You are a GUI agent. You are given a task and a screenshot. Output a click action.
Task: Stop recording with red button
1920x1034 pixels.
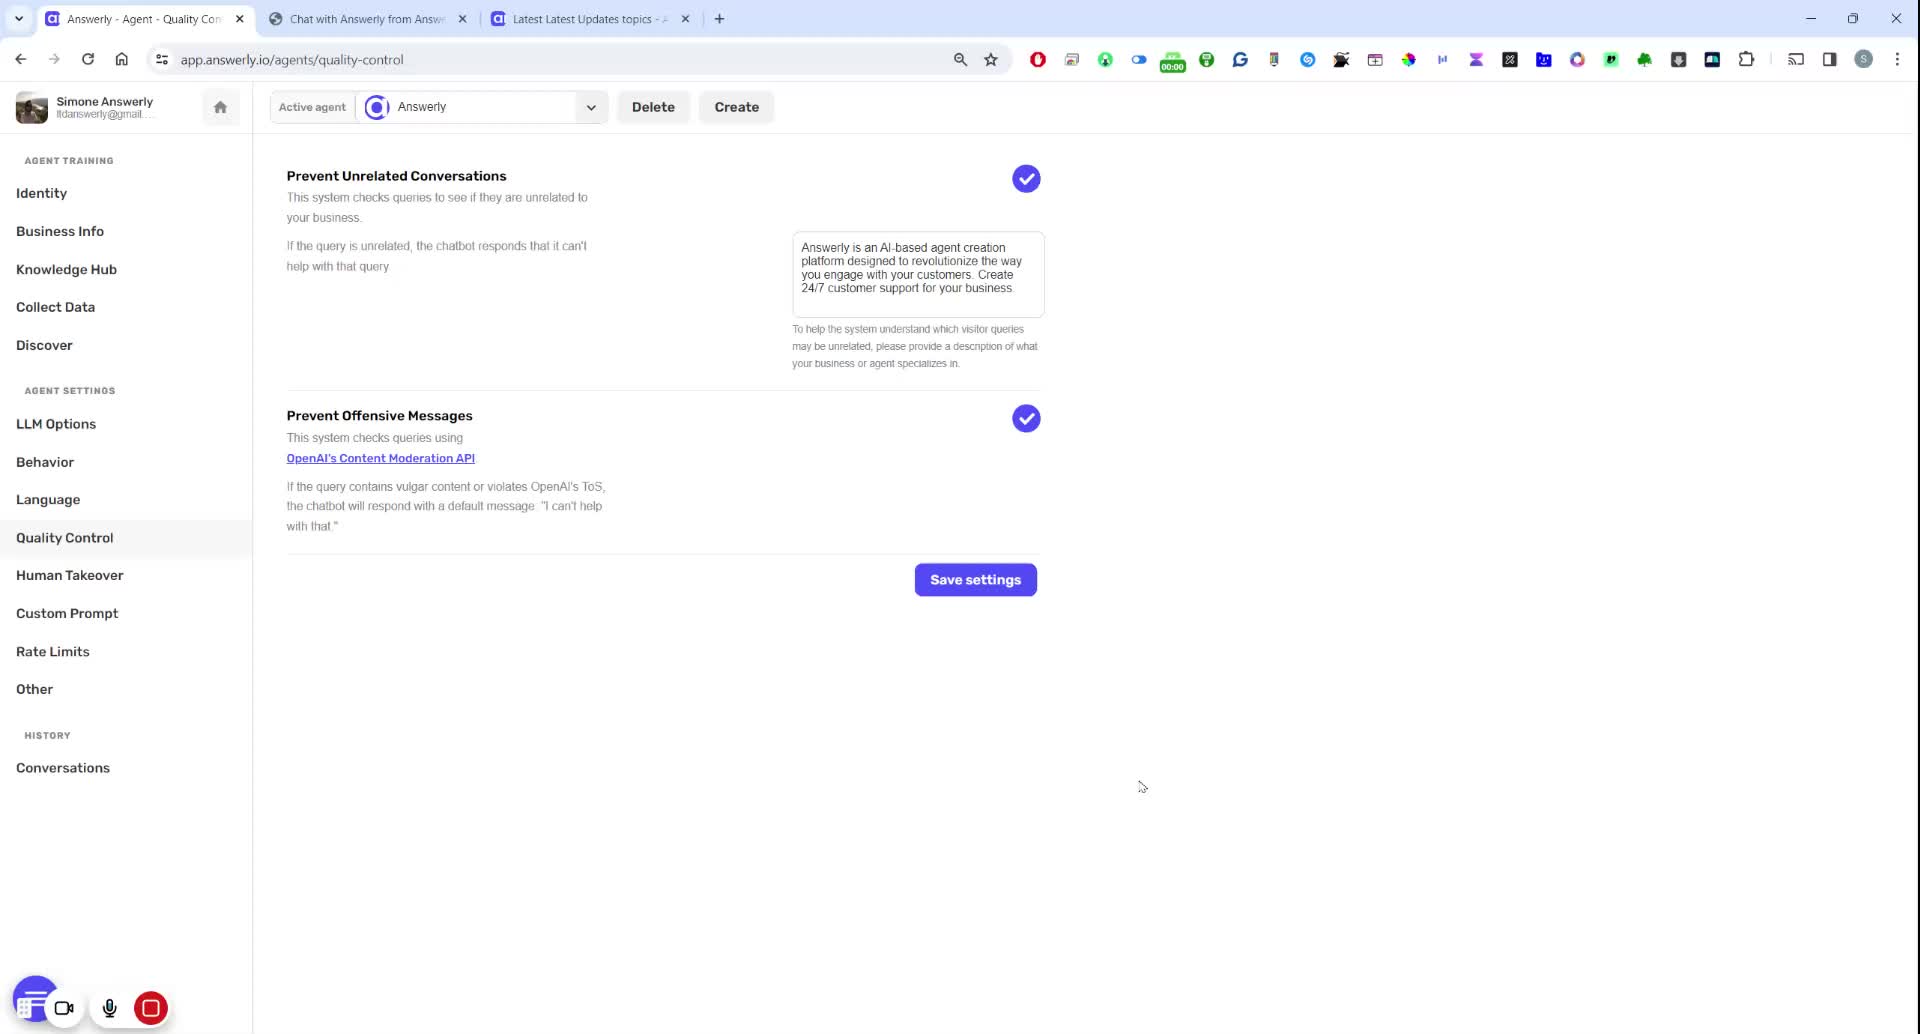click(151, 1008)
